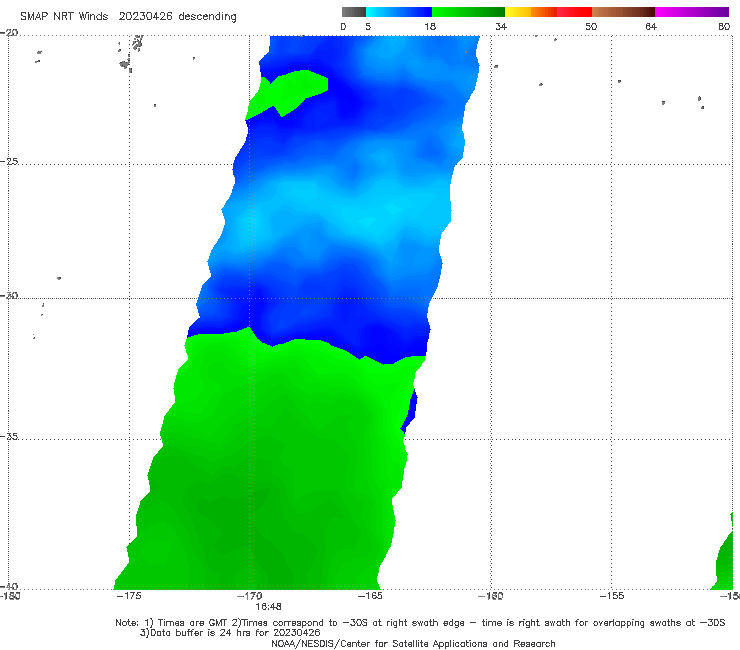Viewport: 740px width, 650px height.
Task: Click the '-160' longitude axis label
Action: click(x=491, y=596)
